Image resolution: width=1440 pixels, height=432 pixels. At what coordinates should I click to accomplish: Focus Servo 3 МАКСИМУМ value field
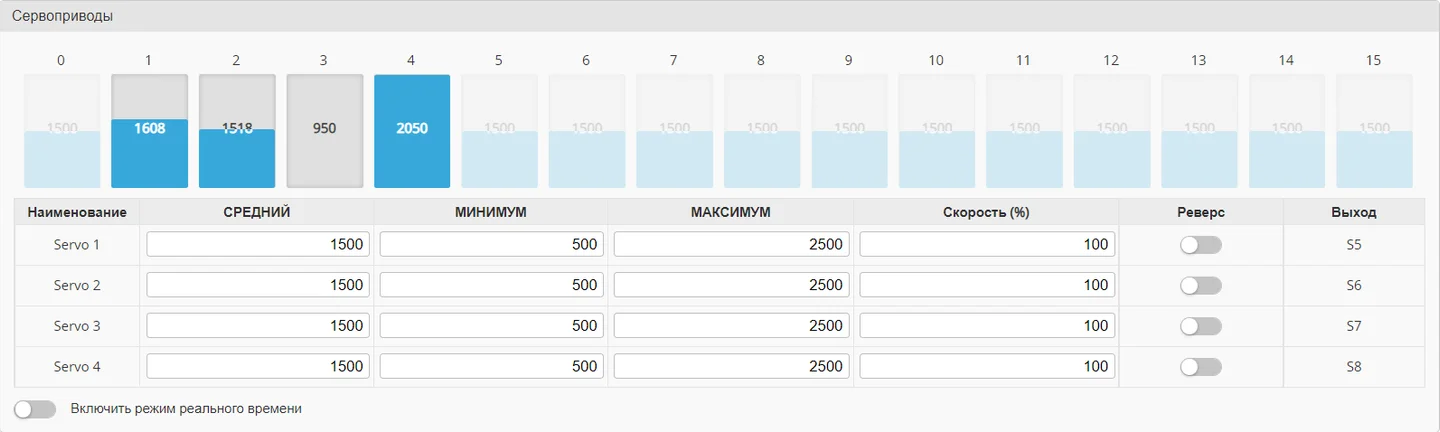coord(732,326)
